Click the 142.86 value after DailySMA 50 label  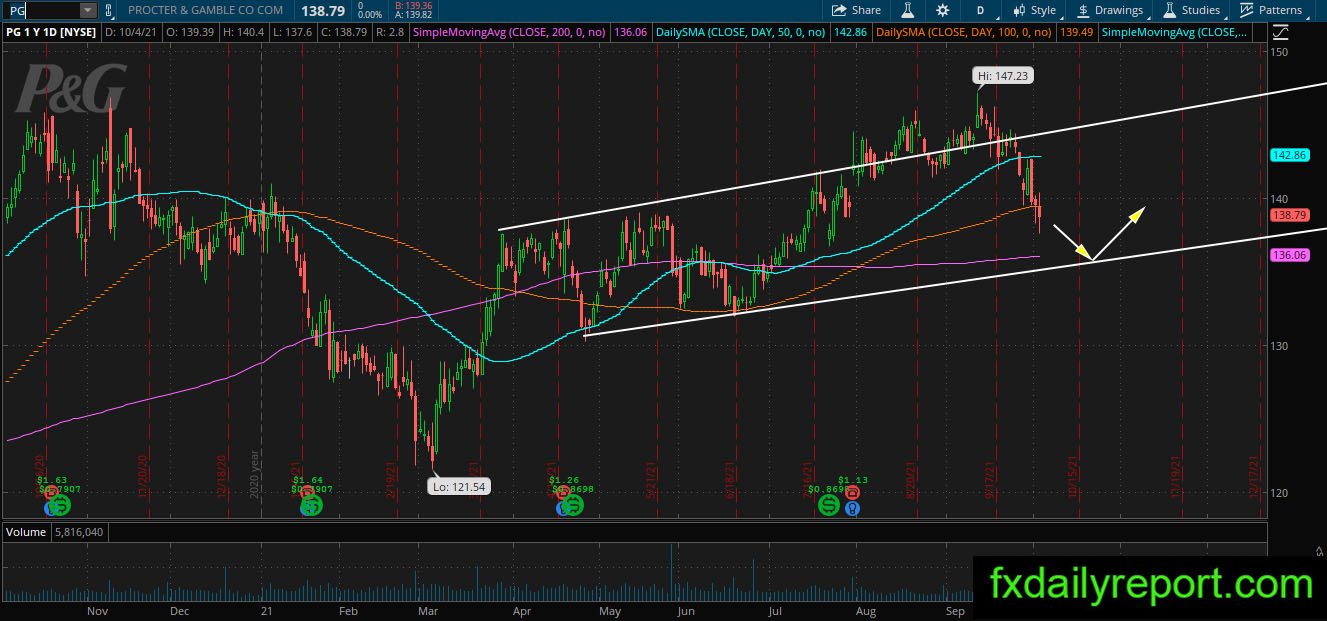[849, 33]
